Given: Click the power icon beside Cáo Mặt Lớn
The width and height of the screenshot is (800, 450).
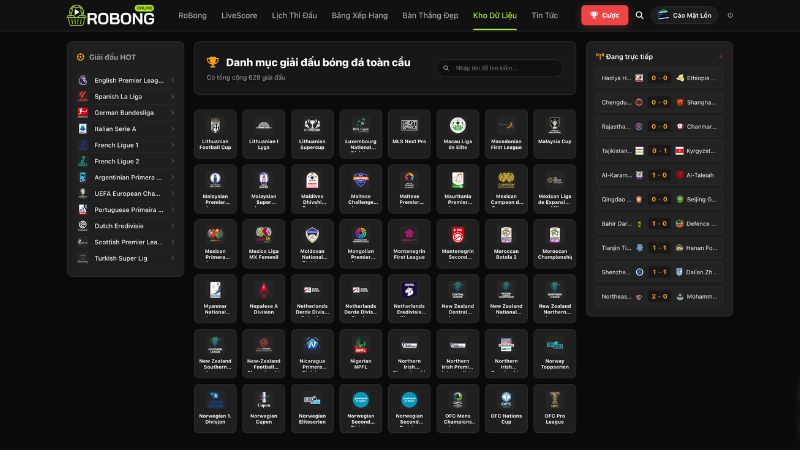Looking at the screenshot, I should (x=730, y=15).
